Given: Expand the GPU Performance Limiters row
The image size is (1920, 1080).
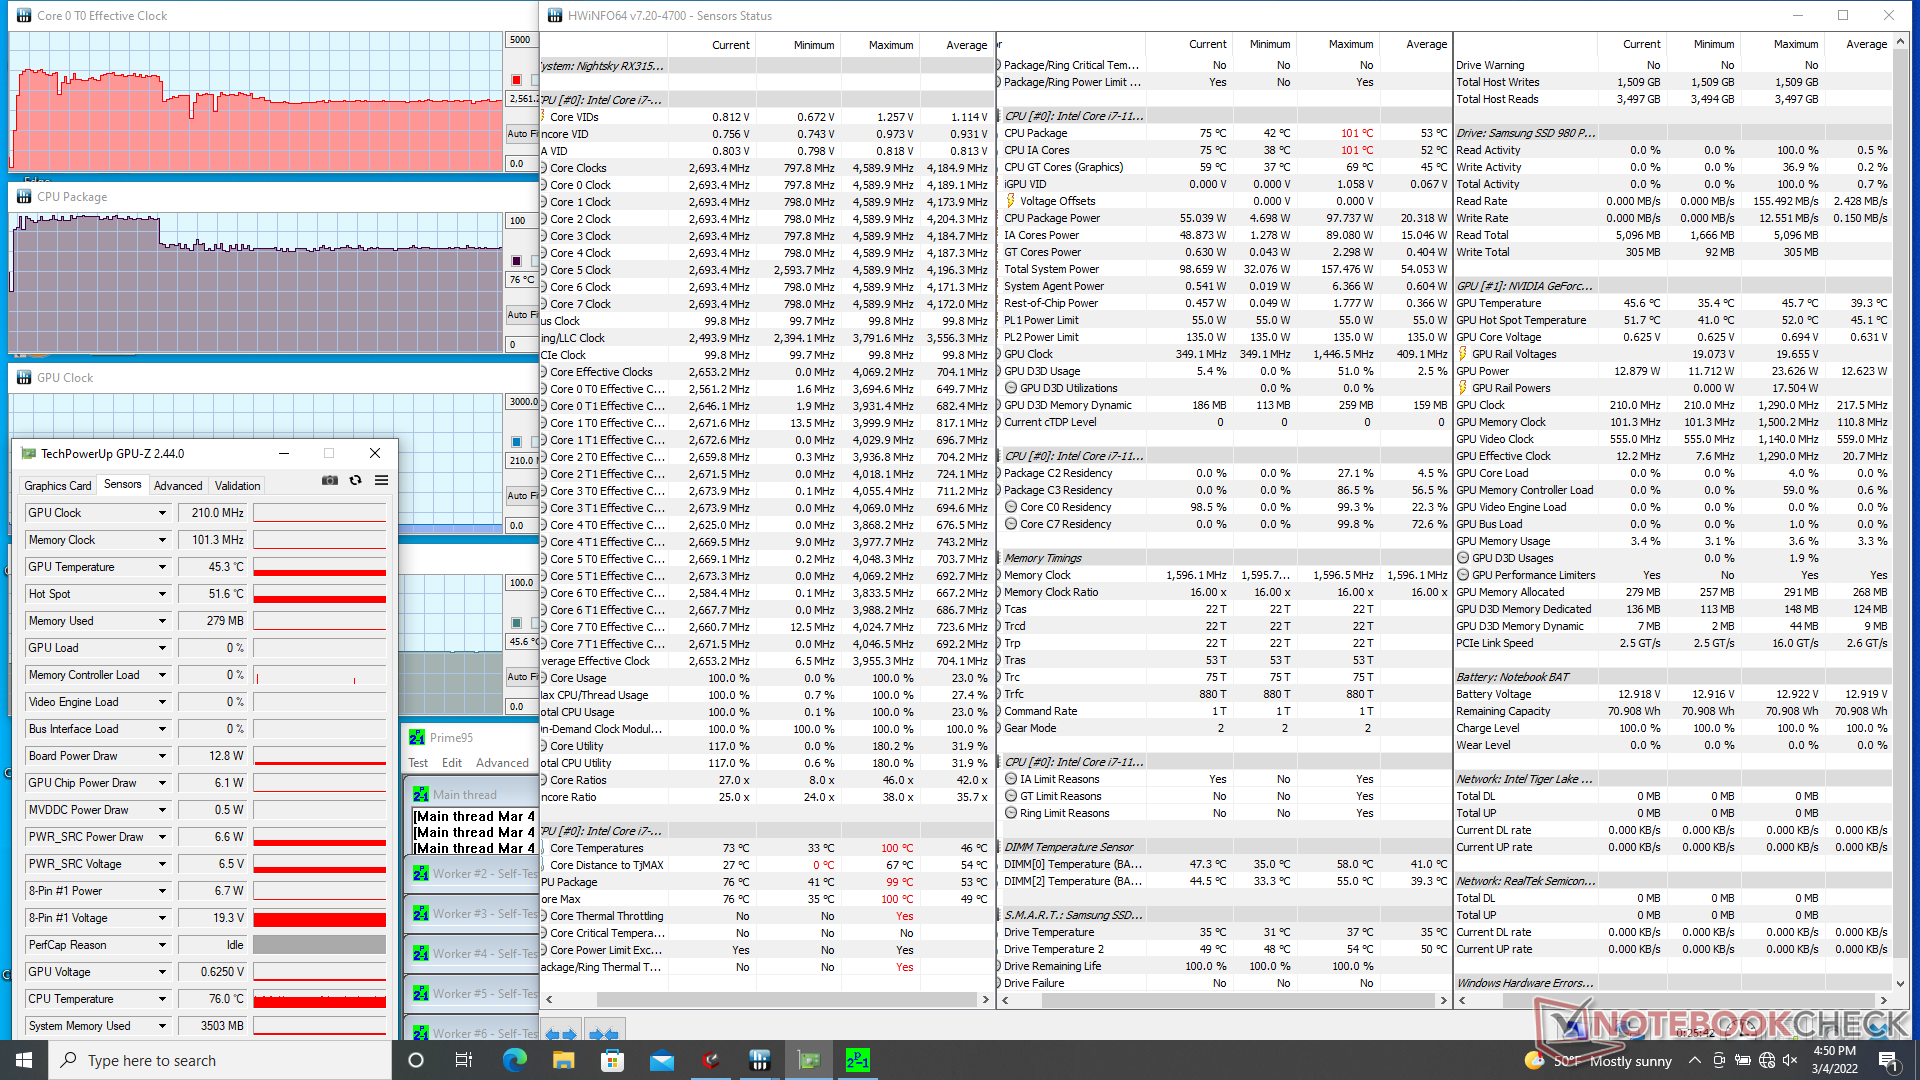Looking at the screenshot, I should [x=1463, y=575].
